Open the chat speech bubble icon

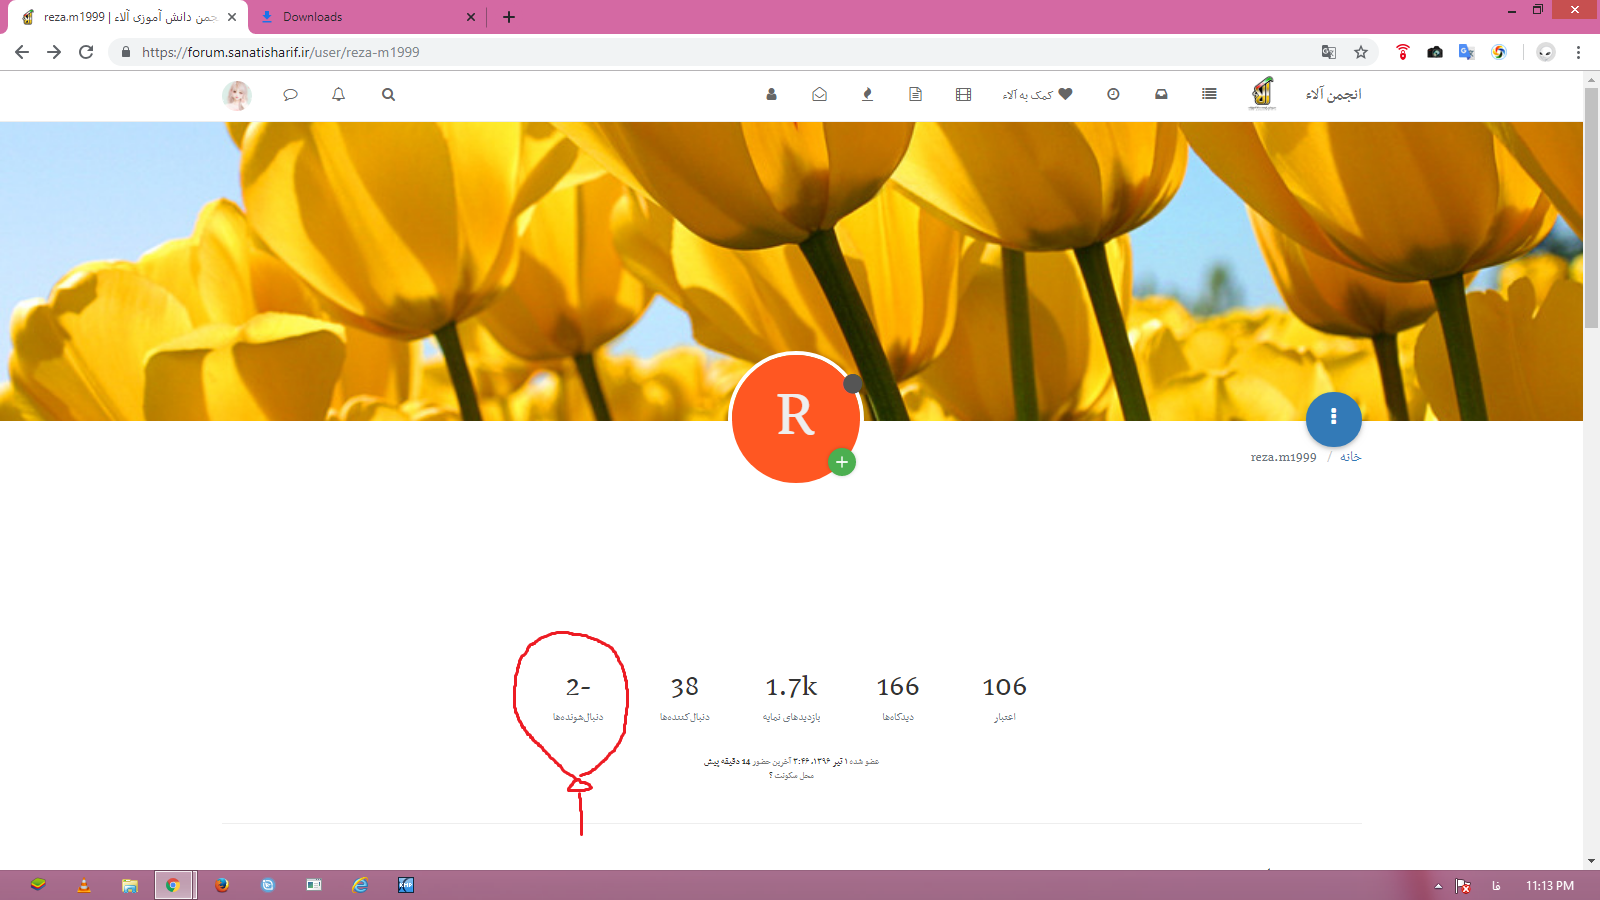[x=290, y=94]
